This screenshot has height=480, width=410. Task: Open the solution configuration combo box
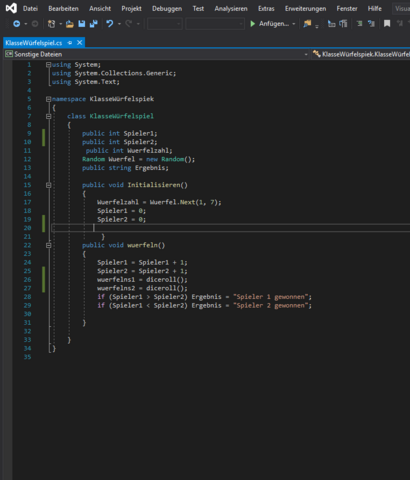(x=165, y=24)
